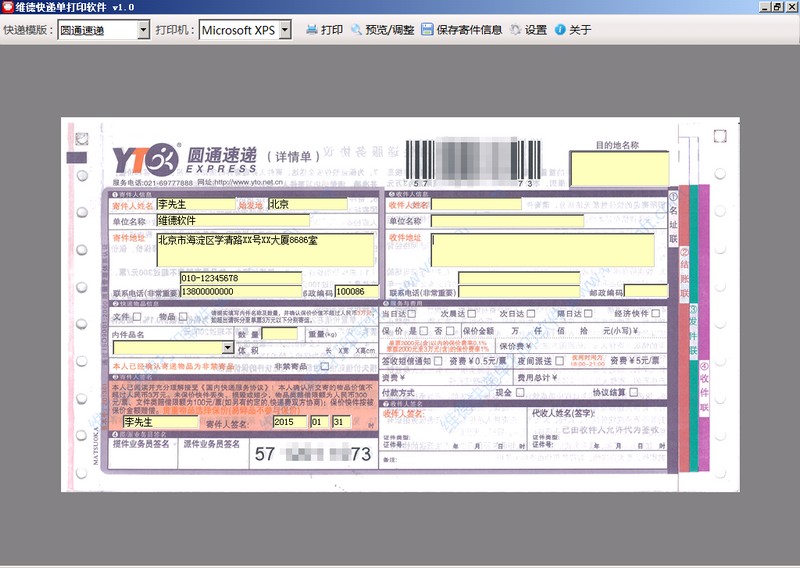Click the month field 01
800x568 pixels.
coord(319,422)
